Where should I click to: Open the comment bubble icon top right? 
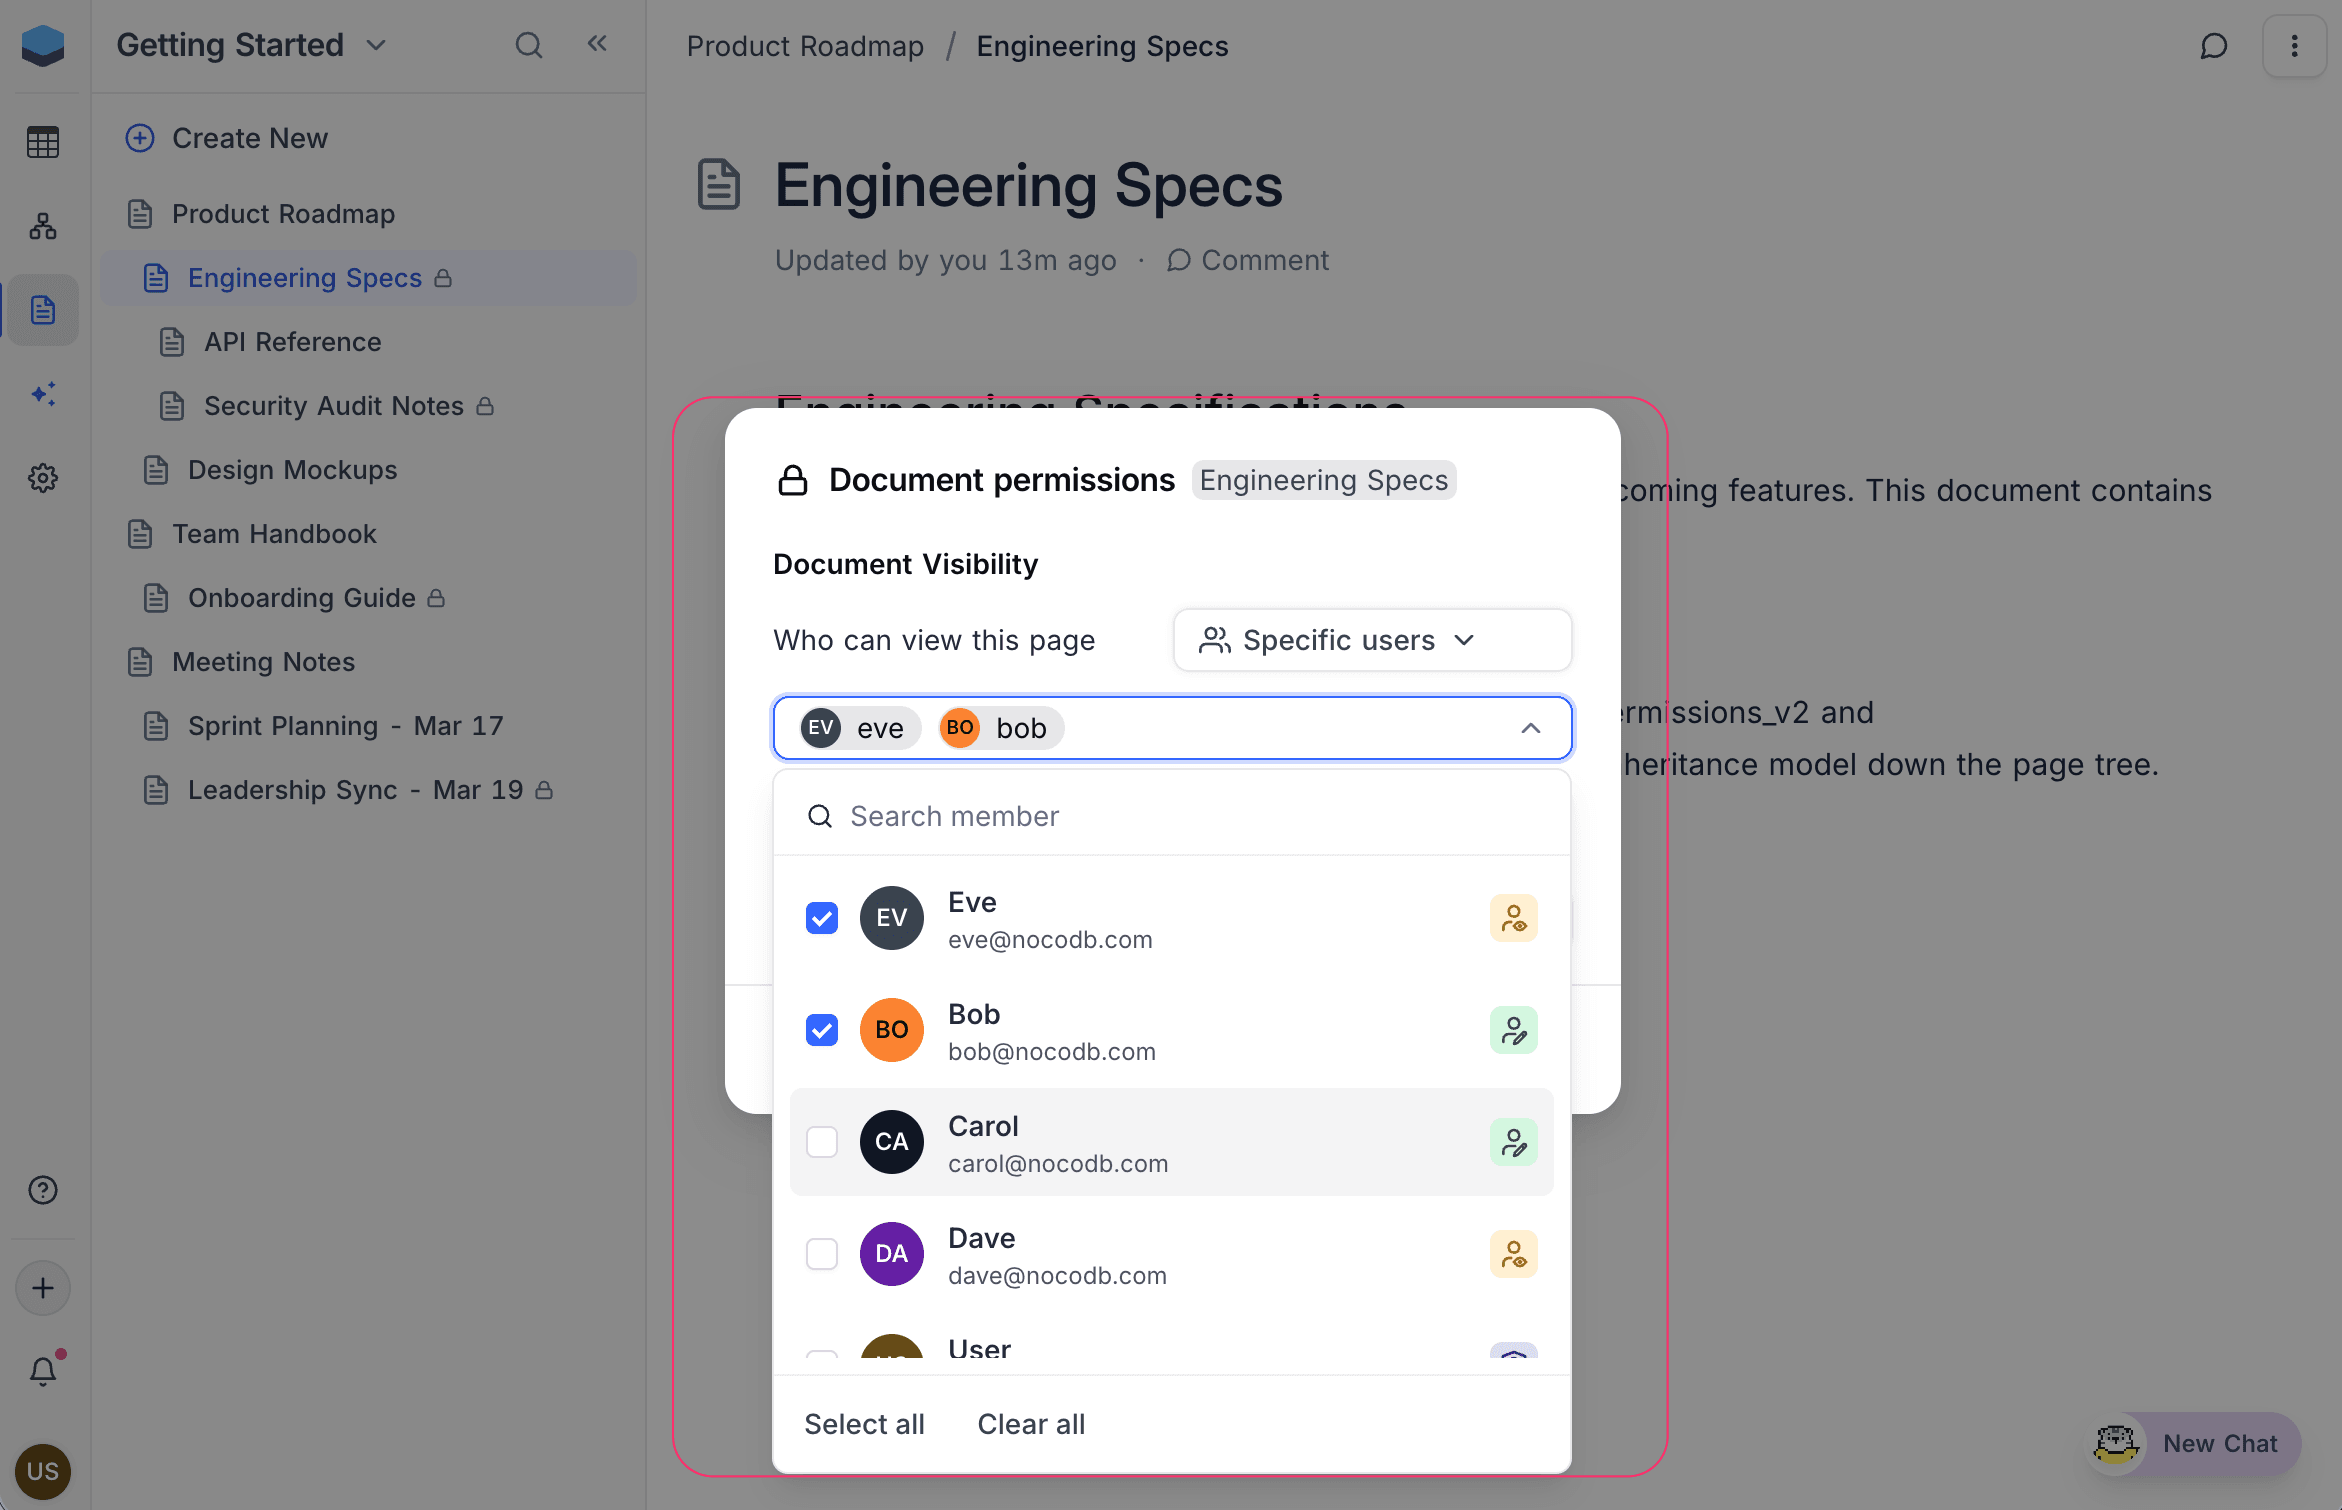coord(2214,46)
